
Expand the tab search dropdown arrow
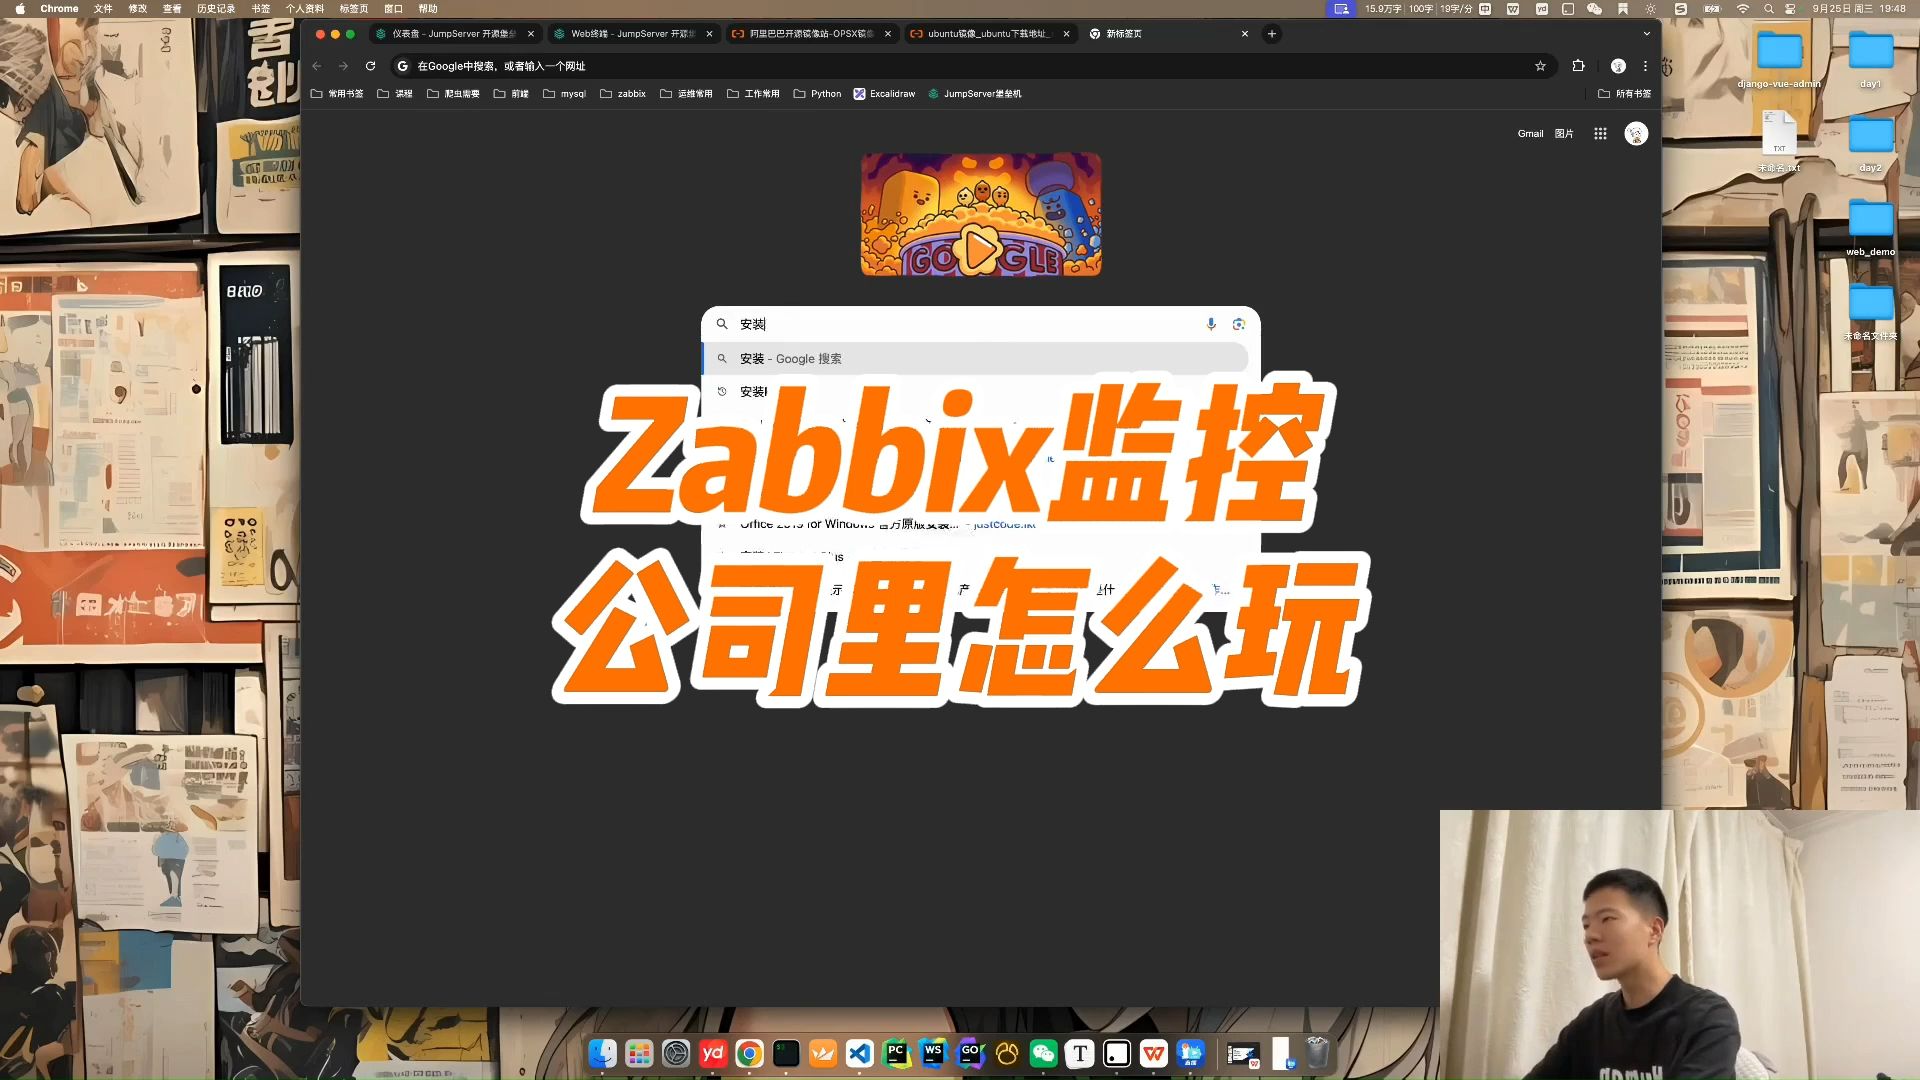pos(1646,34)
